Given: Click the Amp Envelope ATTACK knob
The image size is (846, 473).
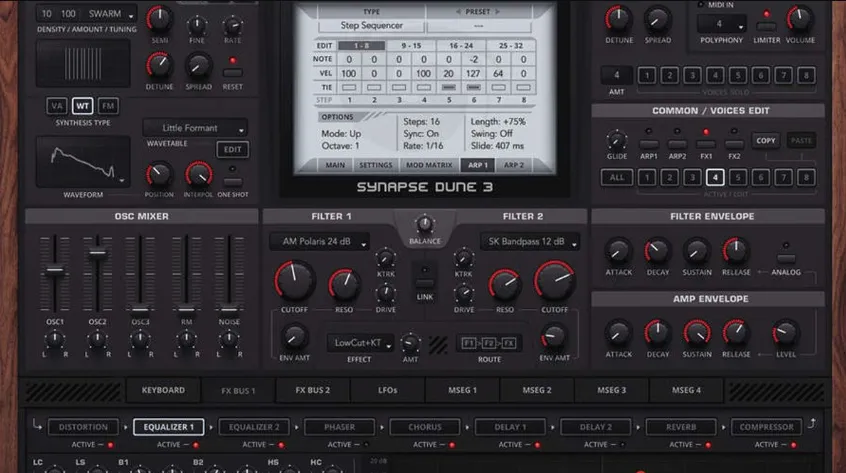Looking at the screenshot, I should pos(618,333).
